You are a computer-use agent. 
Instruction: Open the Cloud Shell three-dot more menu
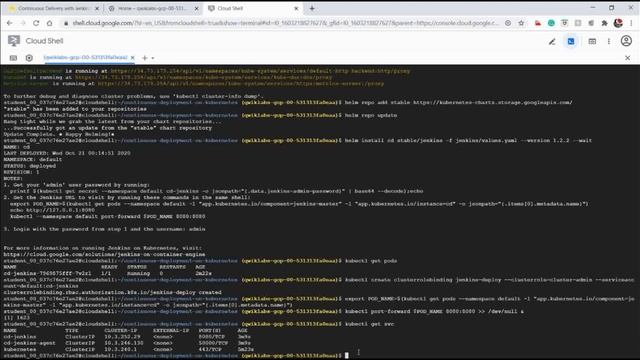tap(609, 41)
